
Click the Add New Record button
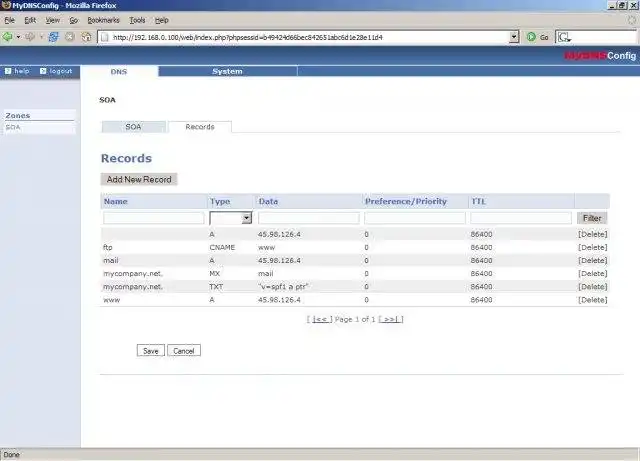pyautogui.click(x=139, y=179)
